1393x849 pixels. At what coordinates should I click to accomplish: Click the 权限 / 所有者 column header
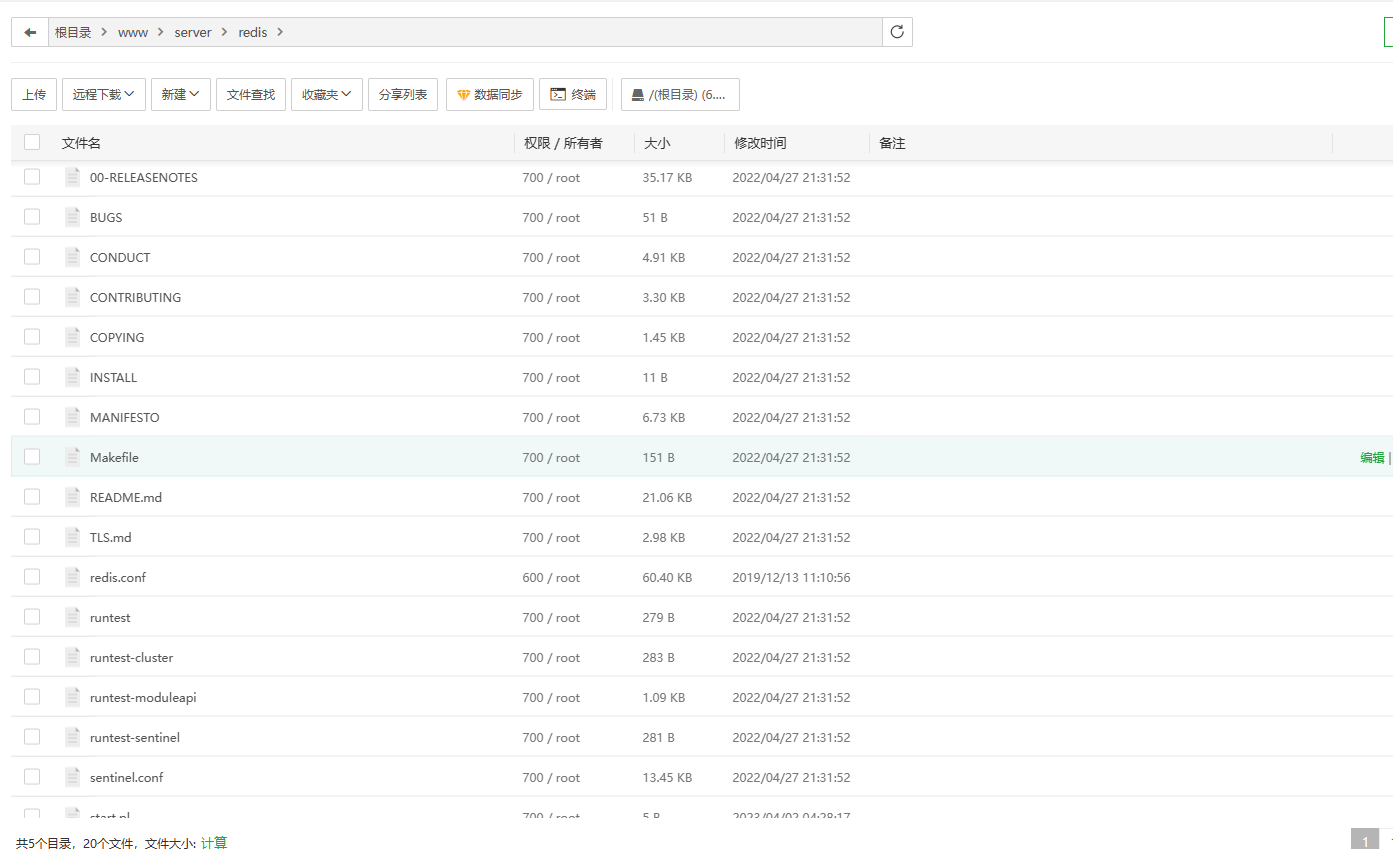(564, 143)
